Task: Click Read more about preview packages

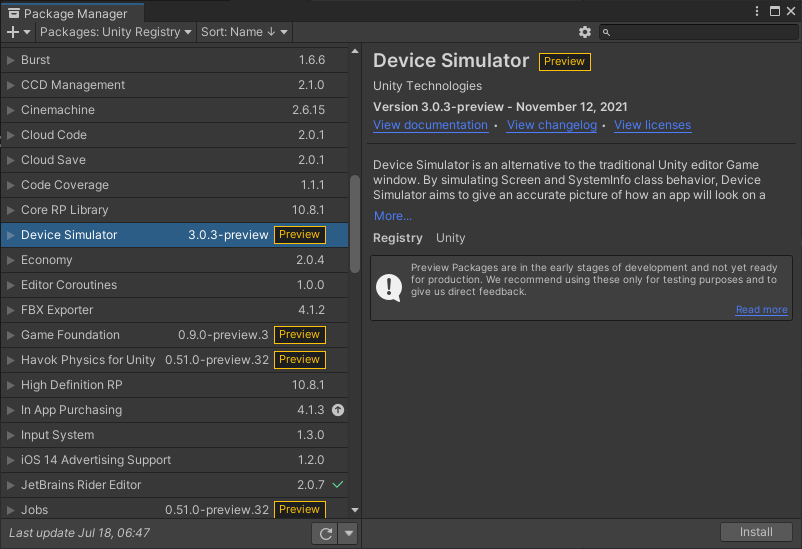Action: click(761, 310)
